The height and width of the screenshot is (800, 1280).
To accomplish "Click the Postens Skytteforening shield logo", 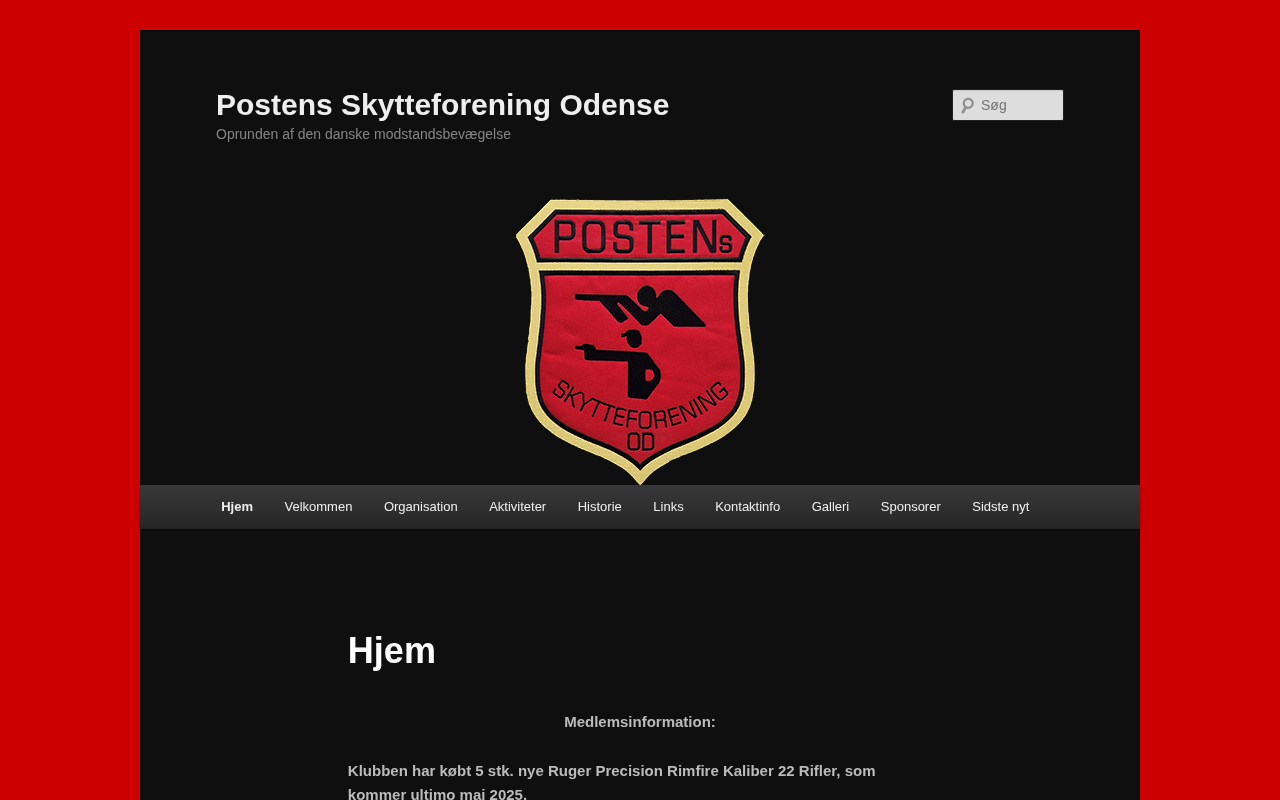I will coord(640,341).
